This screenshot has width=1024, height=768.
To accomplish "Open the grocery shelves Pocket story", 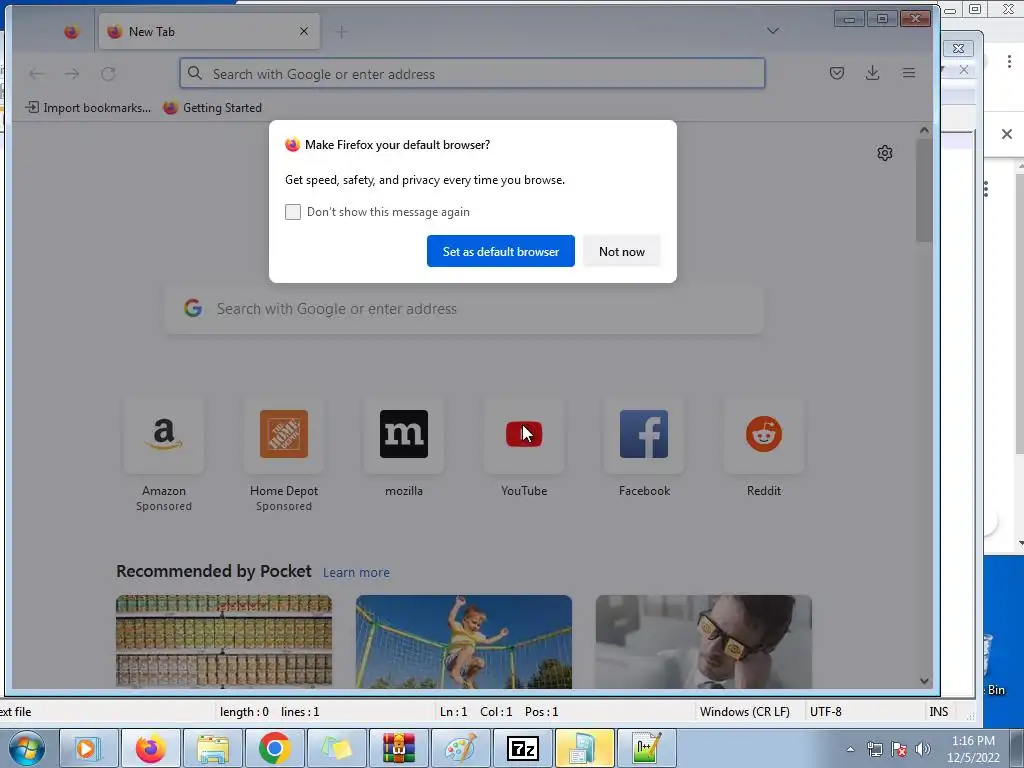I will tap(224, 641).
